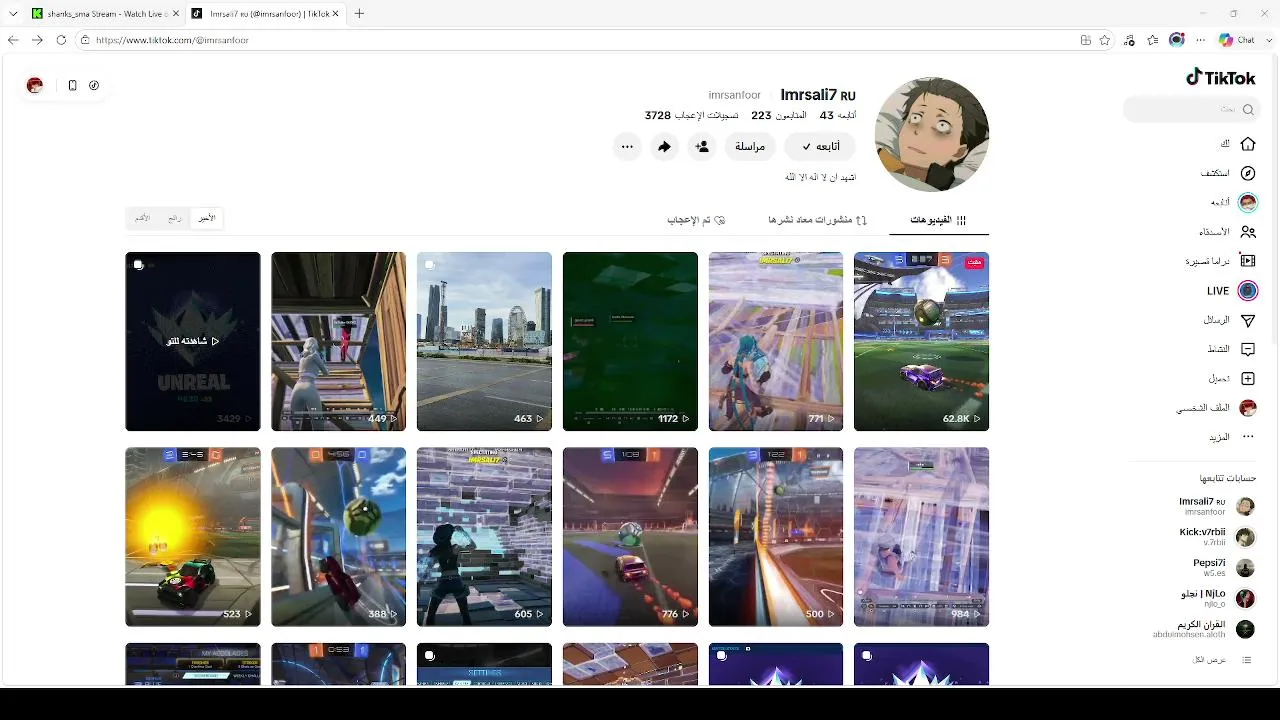Viewport: 1280px width, 720px height.
Task: Click the browser forward arrow
Action: [37, 40]
